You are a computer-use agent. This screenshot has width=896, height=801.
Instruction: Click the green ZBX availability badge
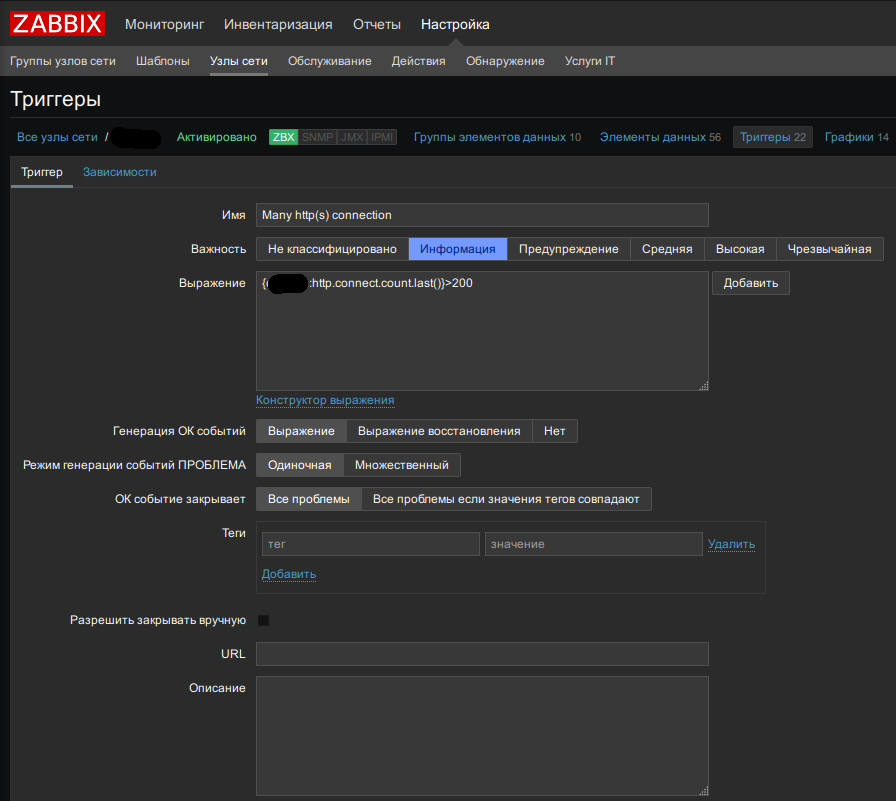(x=283, y=137)
